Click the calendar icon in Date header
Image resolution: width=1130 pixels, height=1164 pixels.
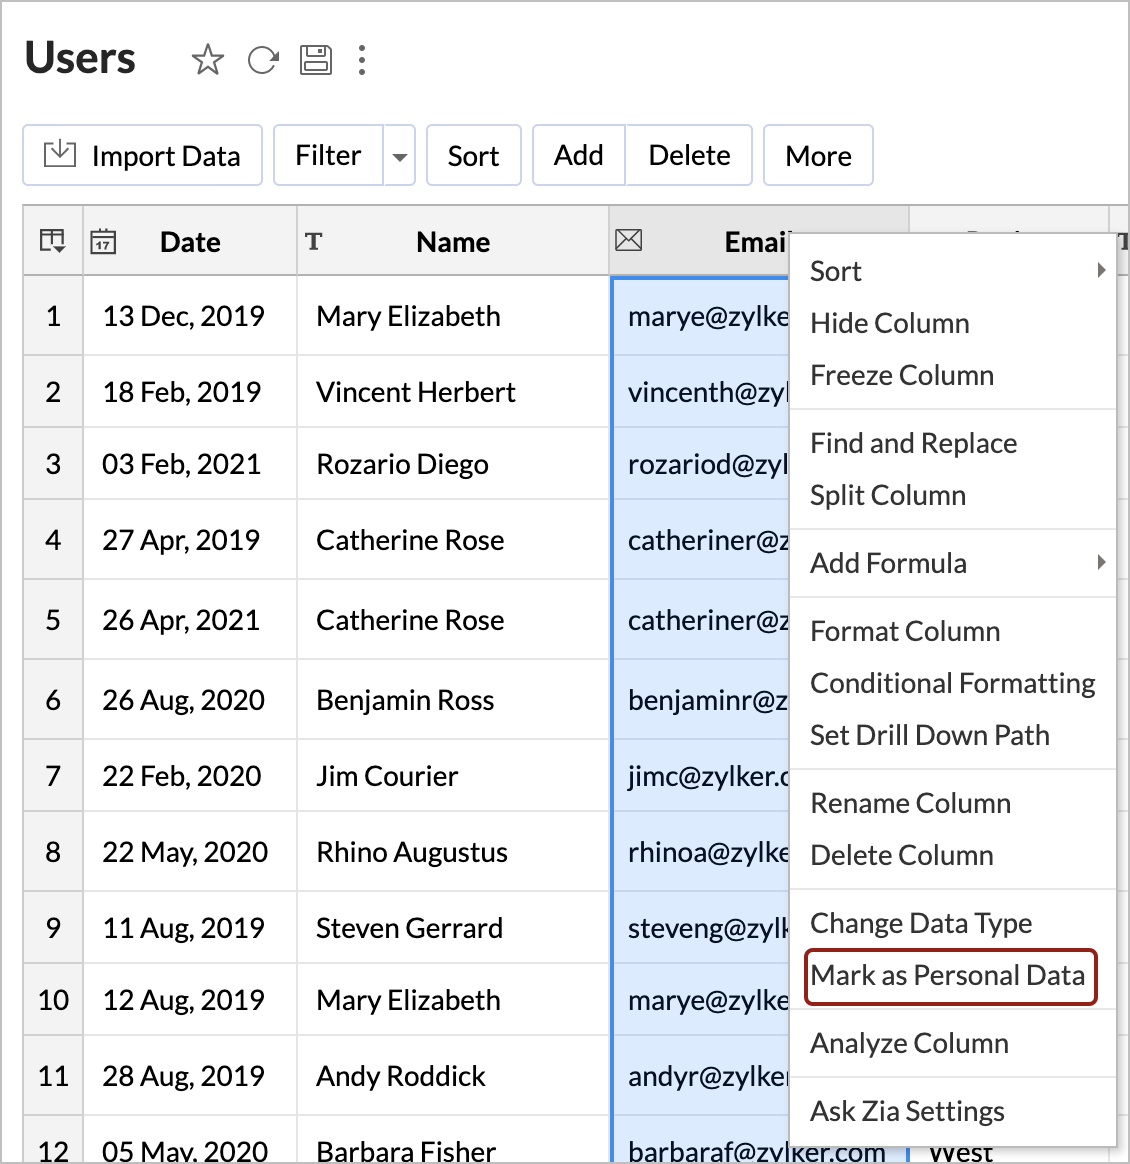(103, 241)
